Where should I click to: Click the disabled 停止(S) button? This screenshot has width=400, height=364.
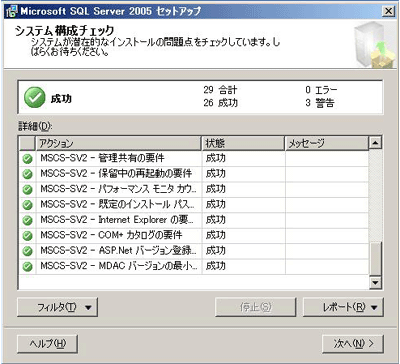(x=256, y=307)
